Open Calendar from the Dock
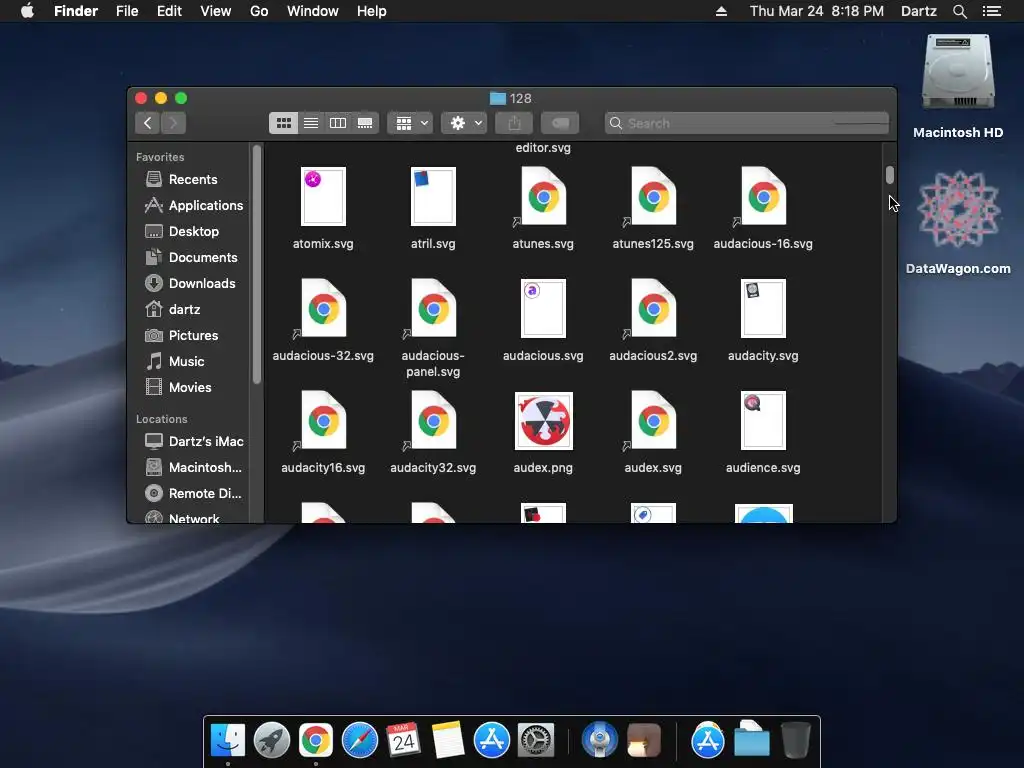 (403, 741)
